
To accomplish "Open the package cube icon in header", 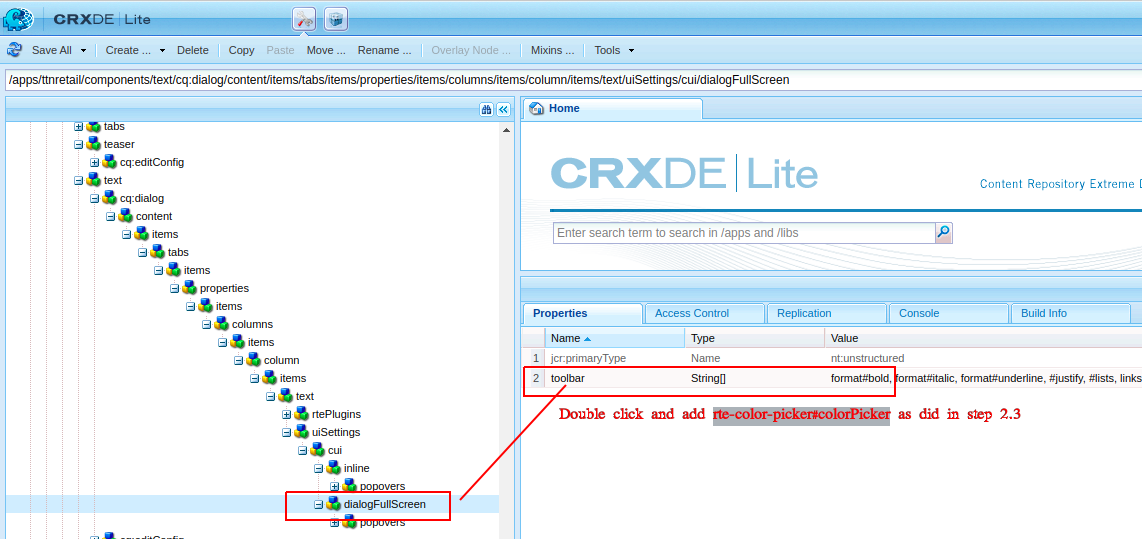I will (x=336, y=19).
